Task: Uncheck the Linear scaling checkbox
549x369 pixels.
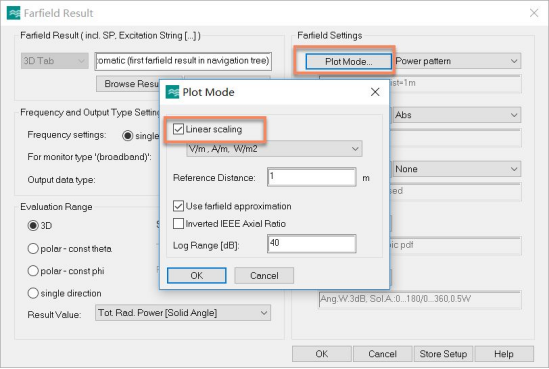Action: (178, 129)
